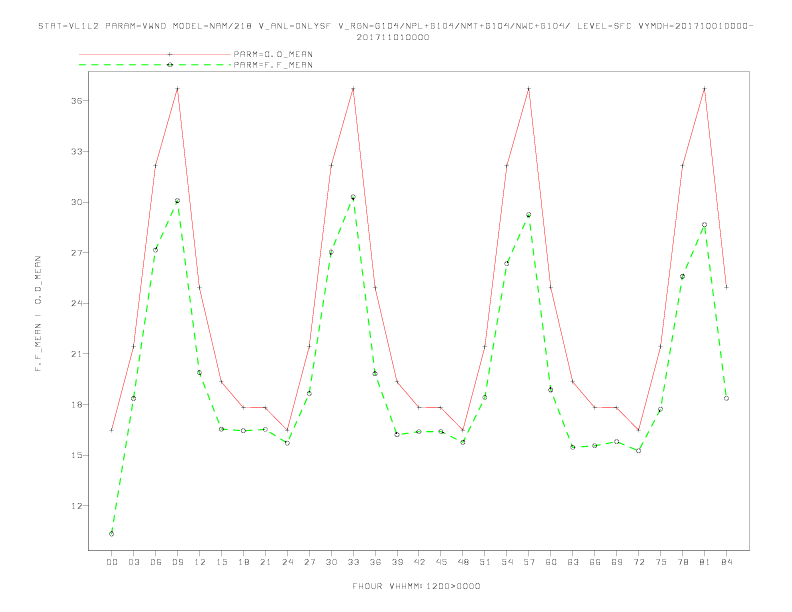Click the vertical axis label F.F_MEAN | O.O_MEAN

(37, 314)
